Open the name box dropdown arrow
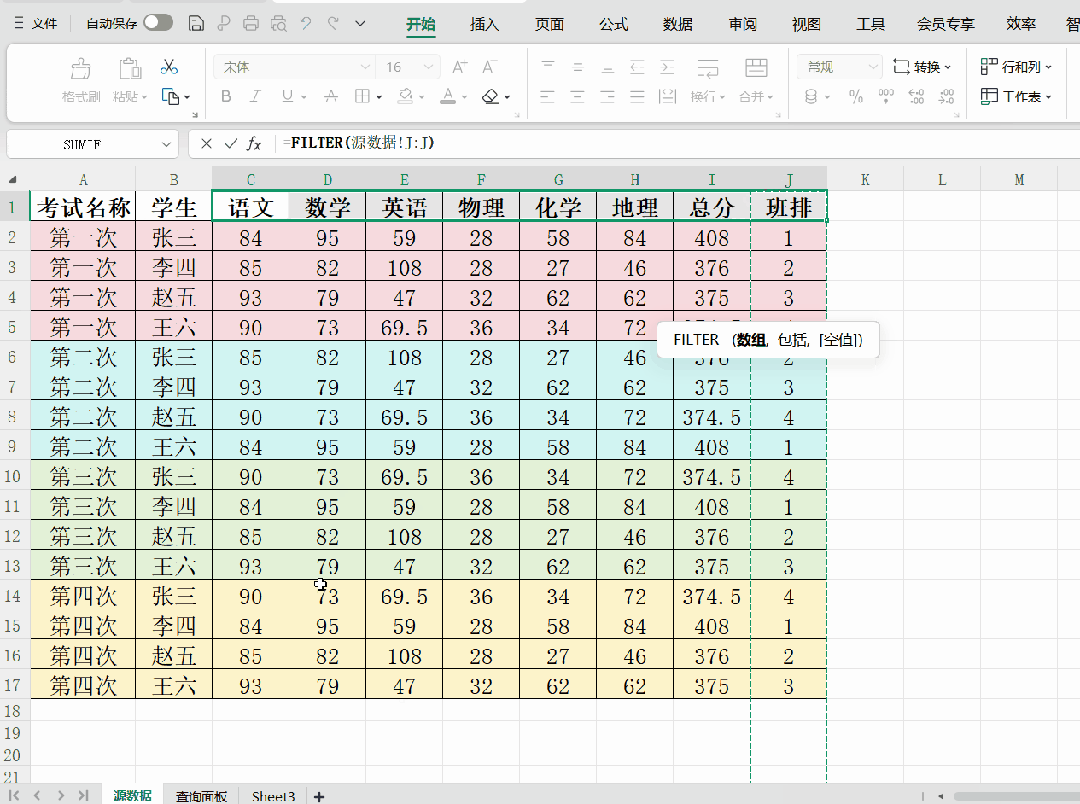Image resolution: width=1080 pixels, height=804 pixels. click(166, 144)
